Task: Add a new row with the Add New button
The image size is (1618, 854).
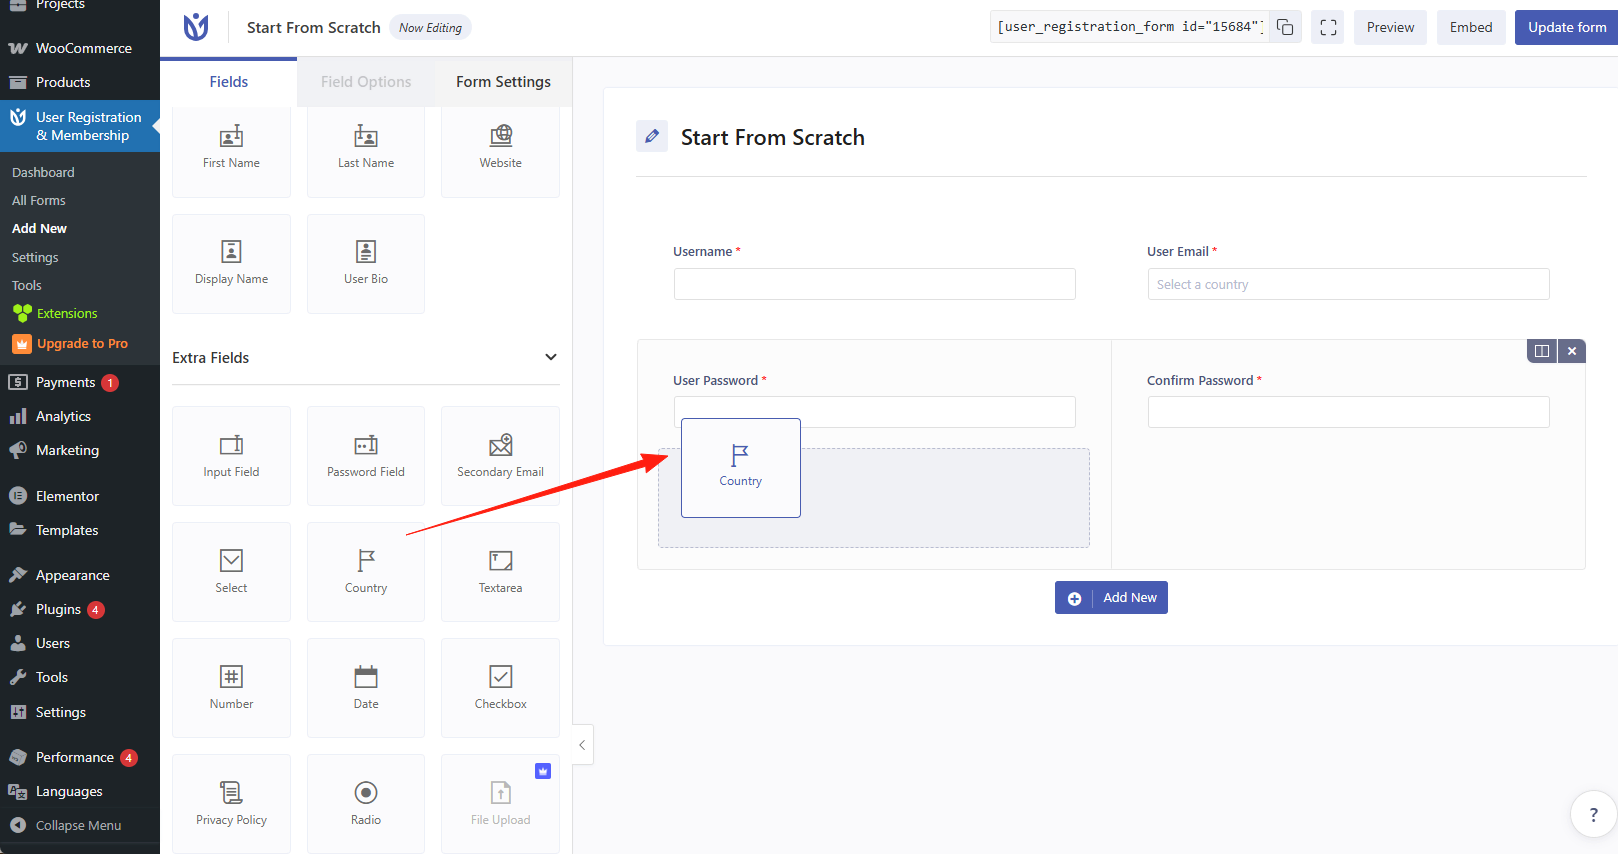Action: coord(1111,597)
